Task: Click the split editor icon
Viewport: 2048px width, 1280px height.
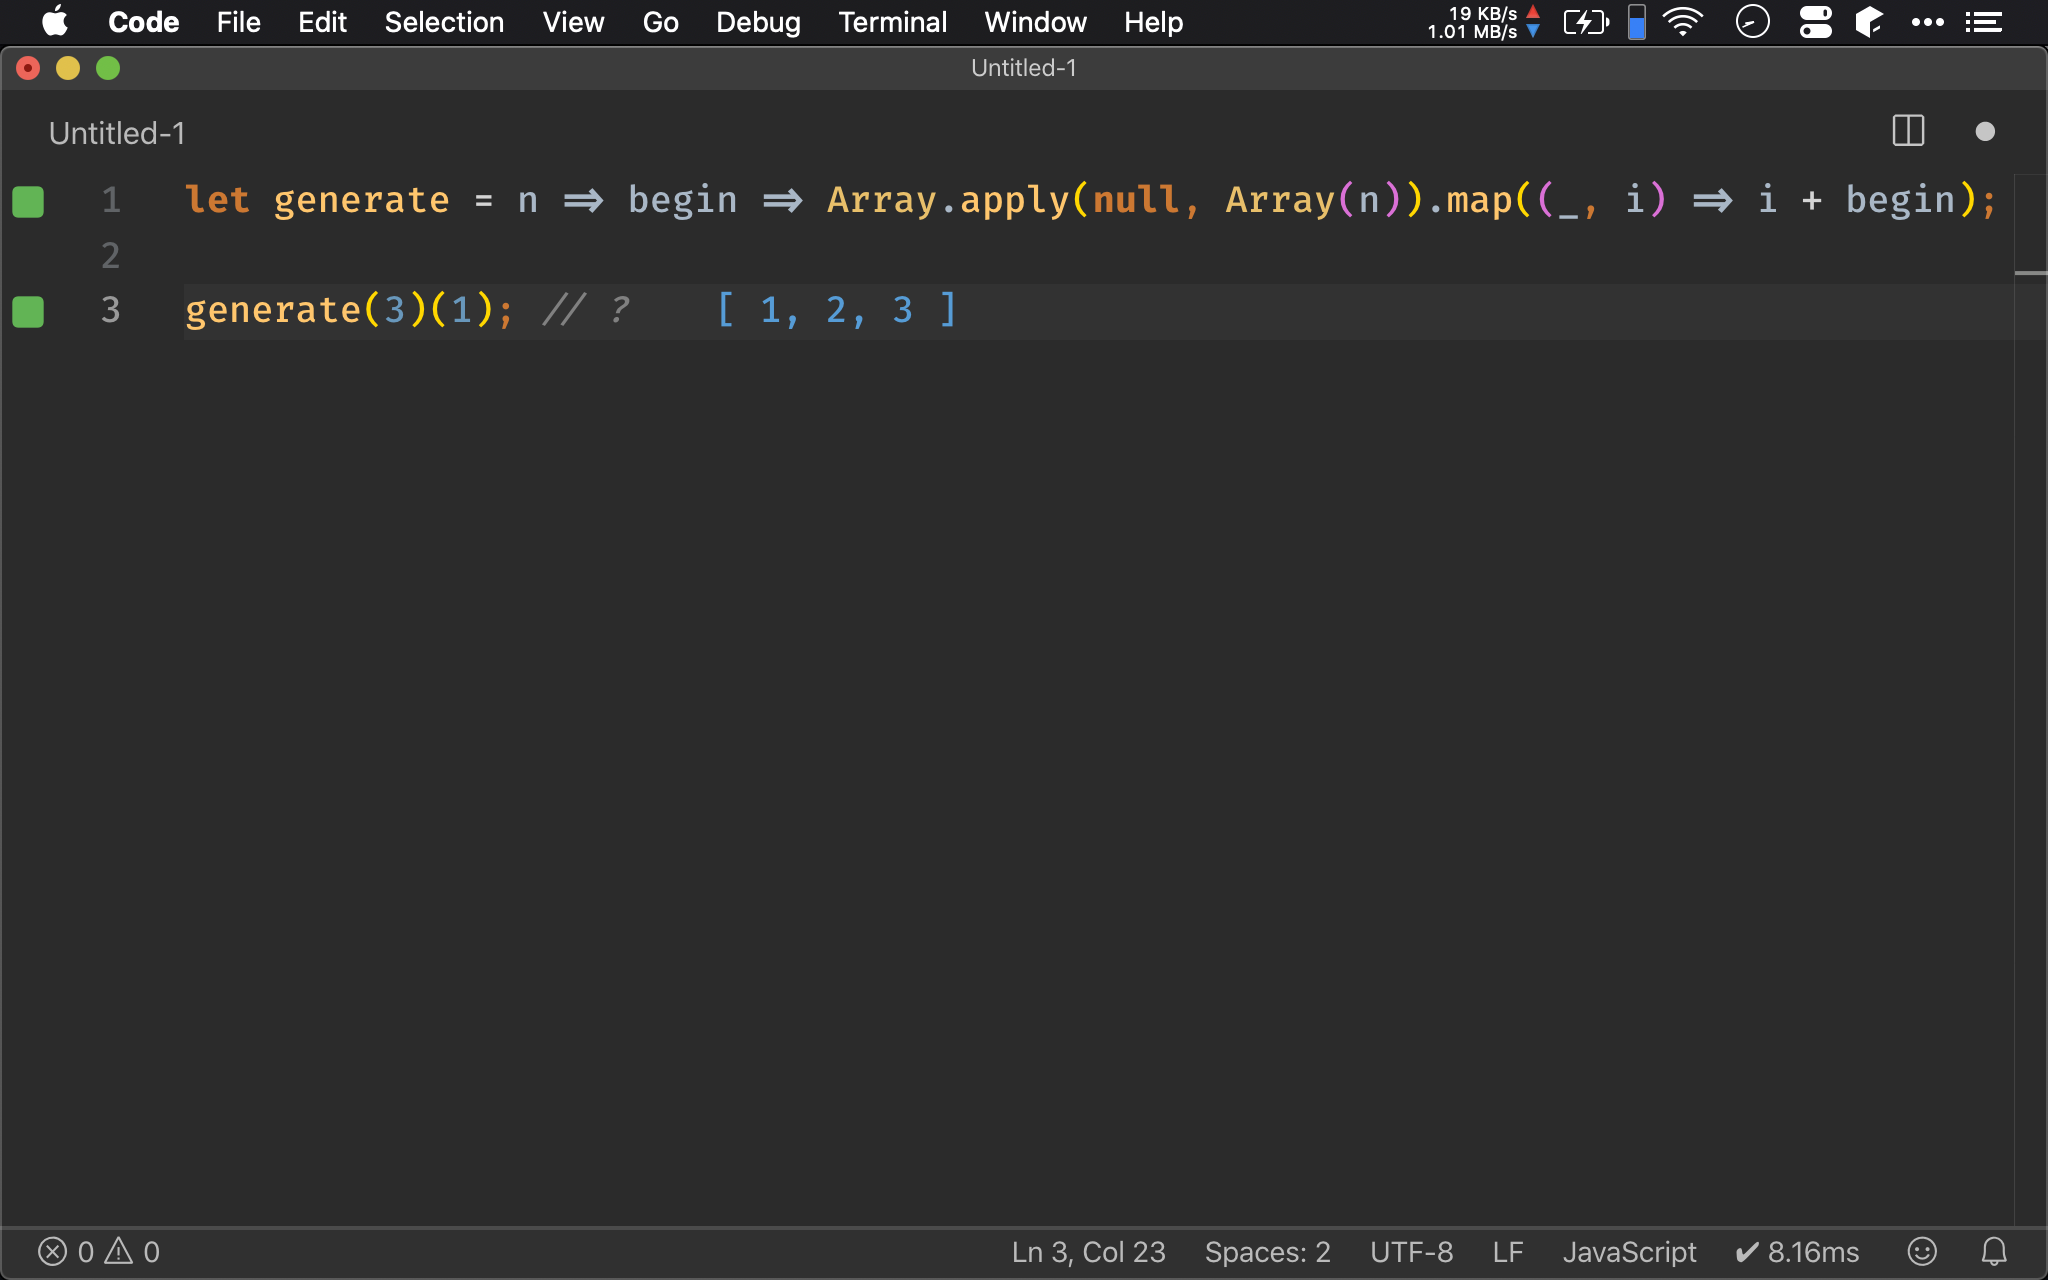Action: pos(1908,131)
